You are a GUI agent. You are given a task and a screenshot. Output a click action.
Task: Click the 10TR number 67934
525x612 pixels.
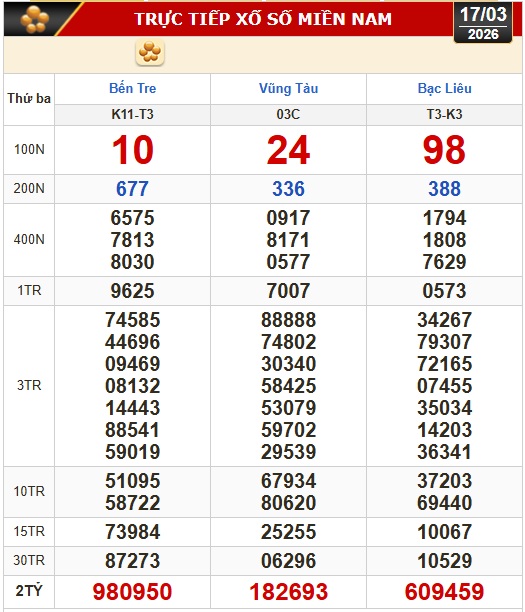tap(288, 481)
